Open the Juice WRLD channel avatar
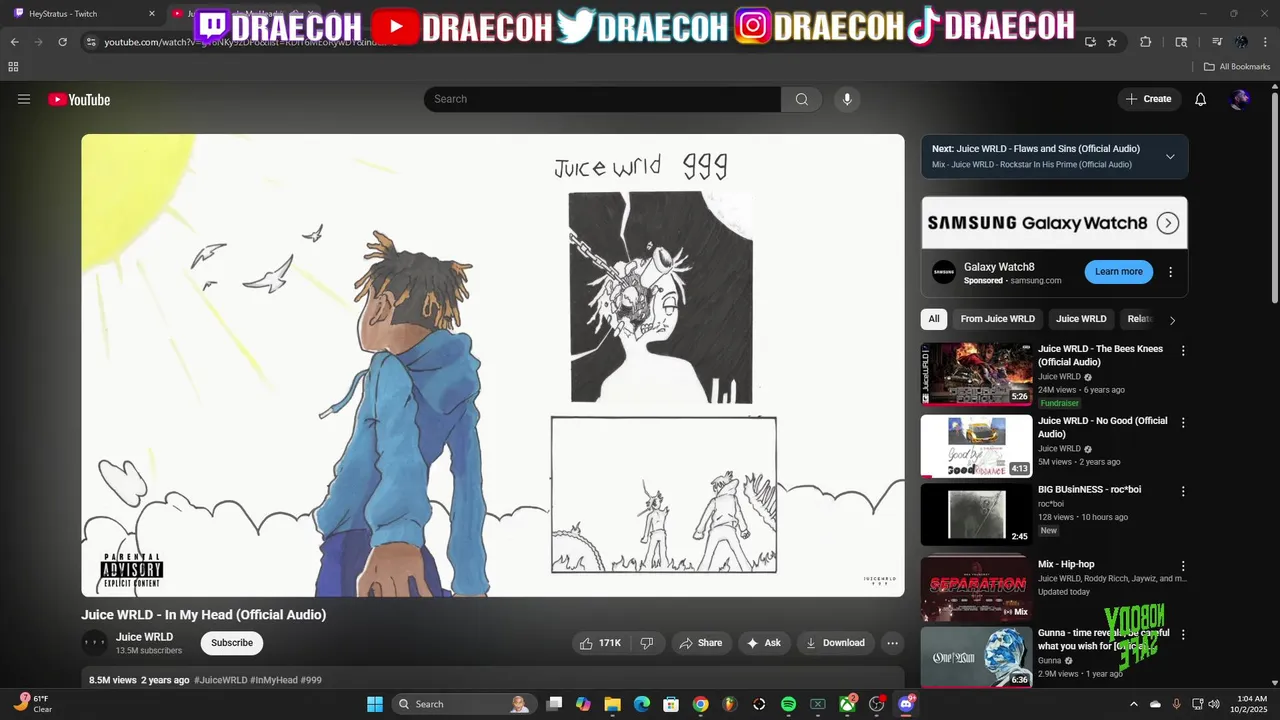1280x720 pixels. pos(94,643)
